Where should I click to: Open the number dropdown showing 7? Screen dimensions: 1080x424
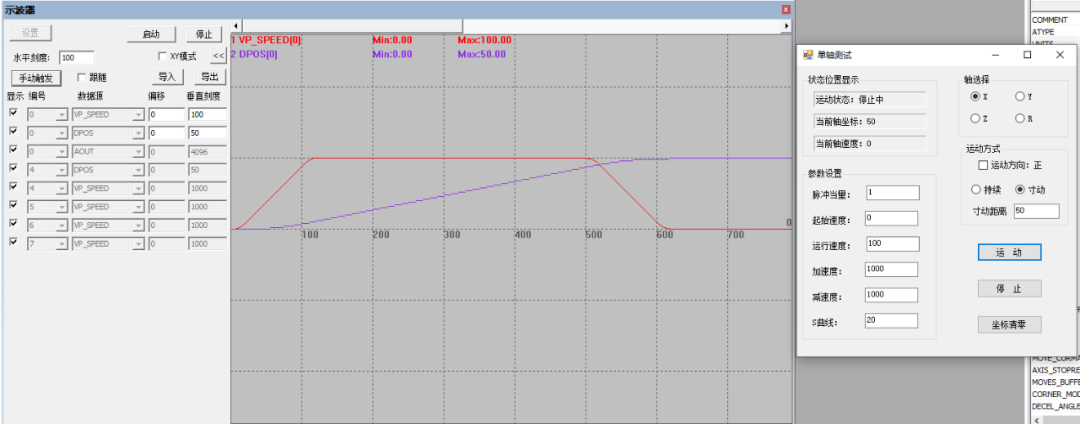pyautogui.click(x=62, y=244)
